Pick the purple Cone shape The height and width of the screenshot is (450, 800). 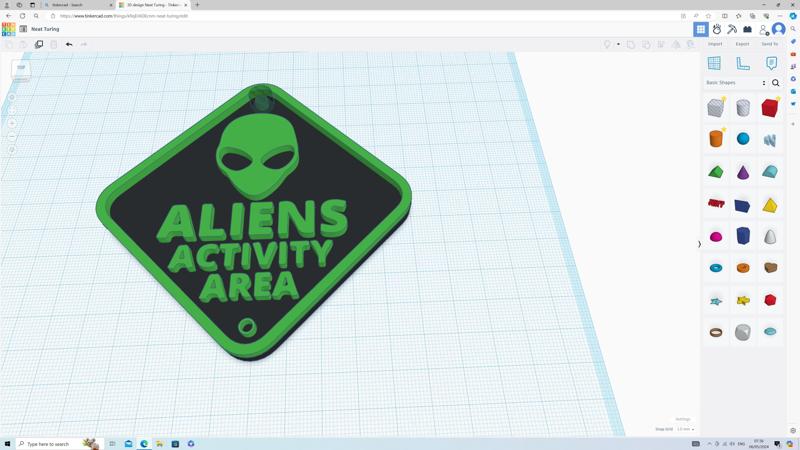click(x=743, y=172)
